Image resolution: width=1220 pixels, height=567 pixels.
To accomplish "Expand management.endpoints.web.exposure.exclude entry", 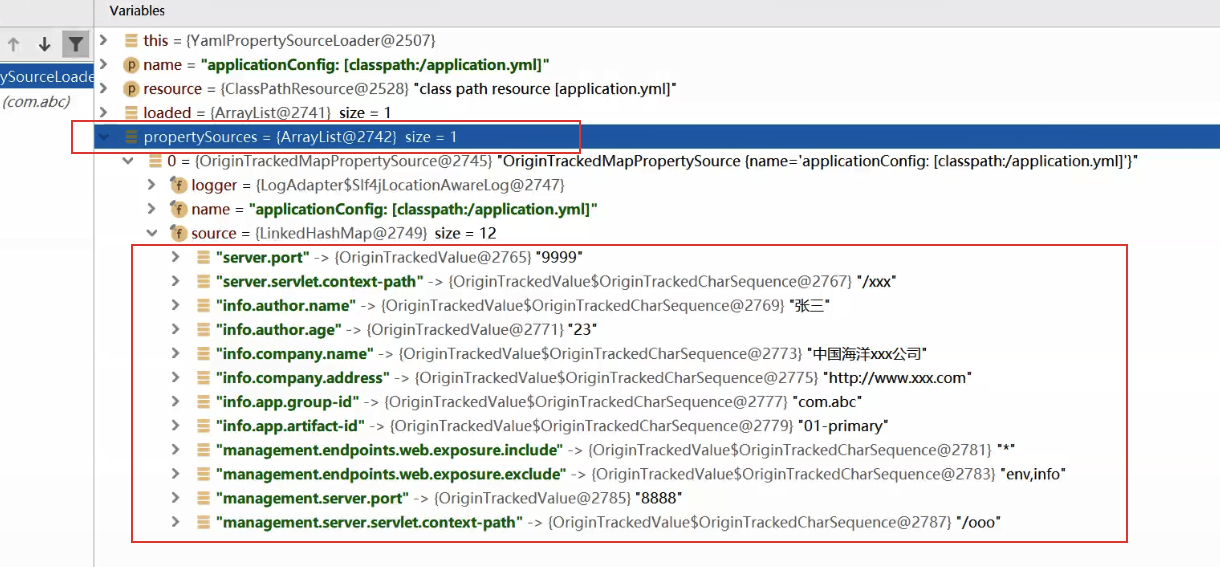I will (x=175, y=473).
